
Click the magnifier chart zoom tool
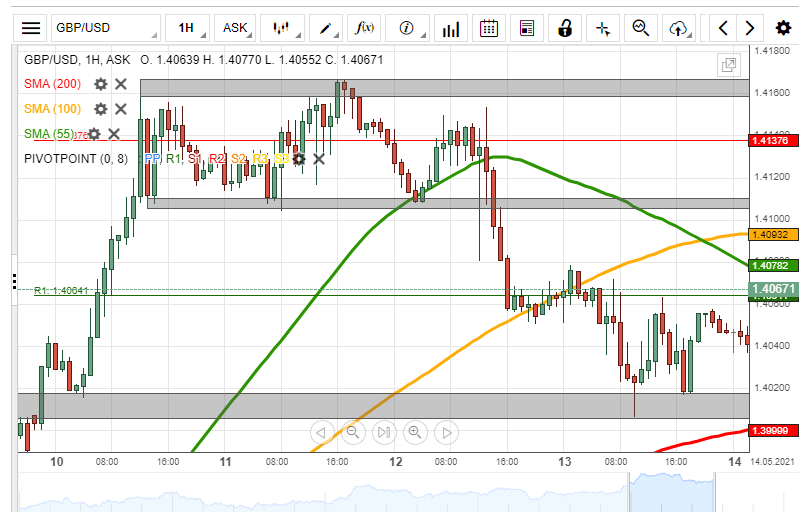pyautogui.click(x=641, y=28)
